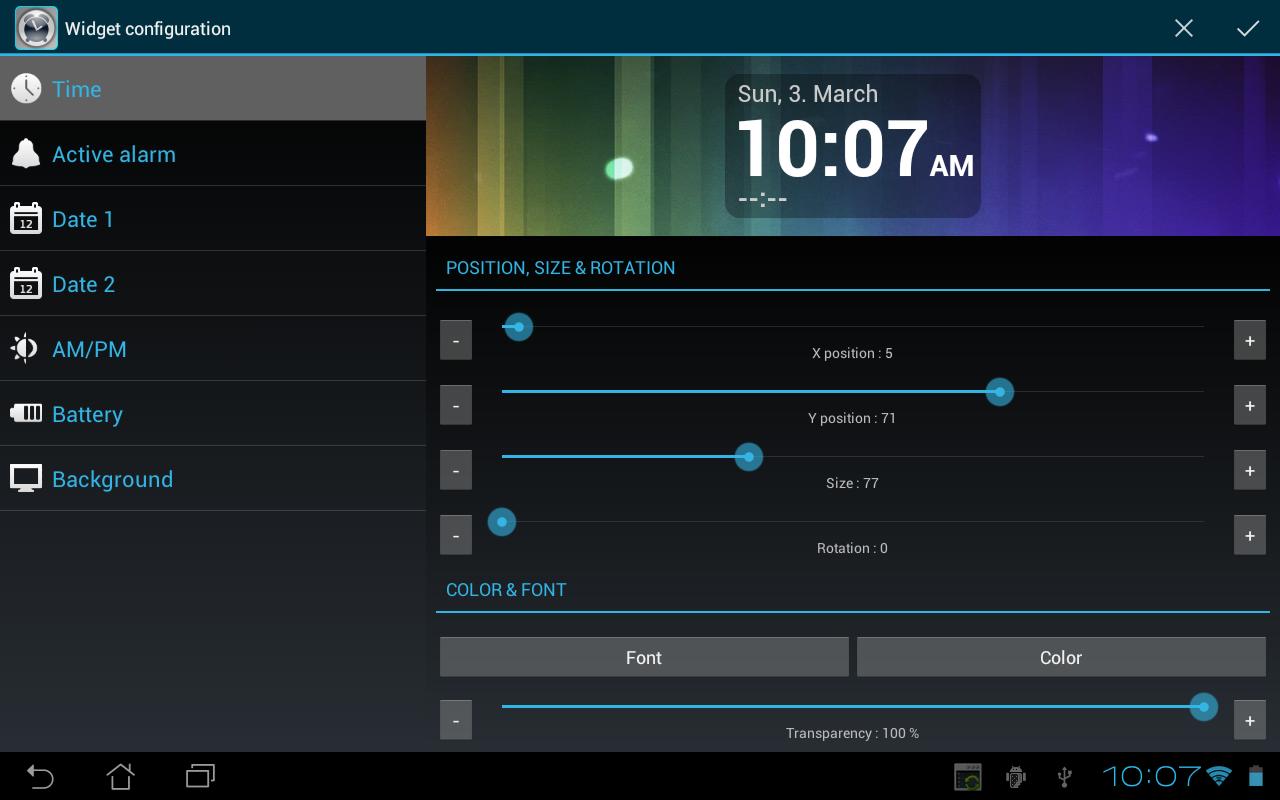The height and width of the screenshot is (800, 1280).
Task: Cancel configuration with the X icon
Action: tap(1184, 28)
